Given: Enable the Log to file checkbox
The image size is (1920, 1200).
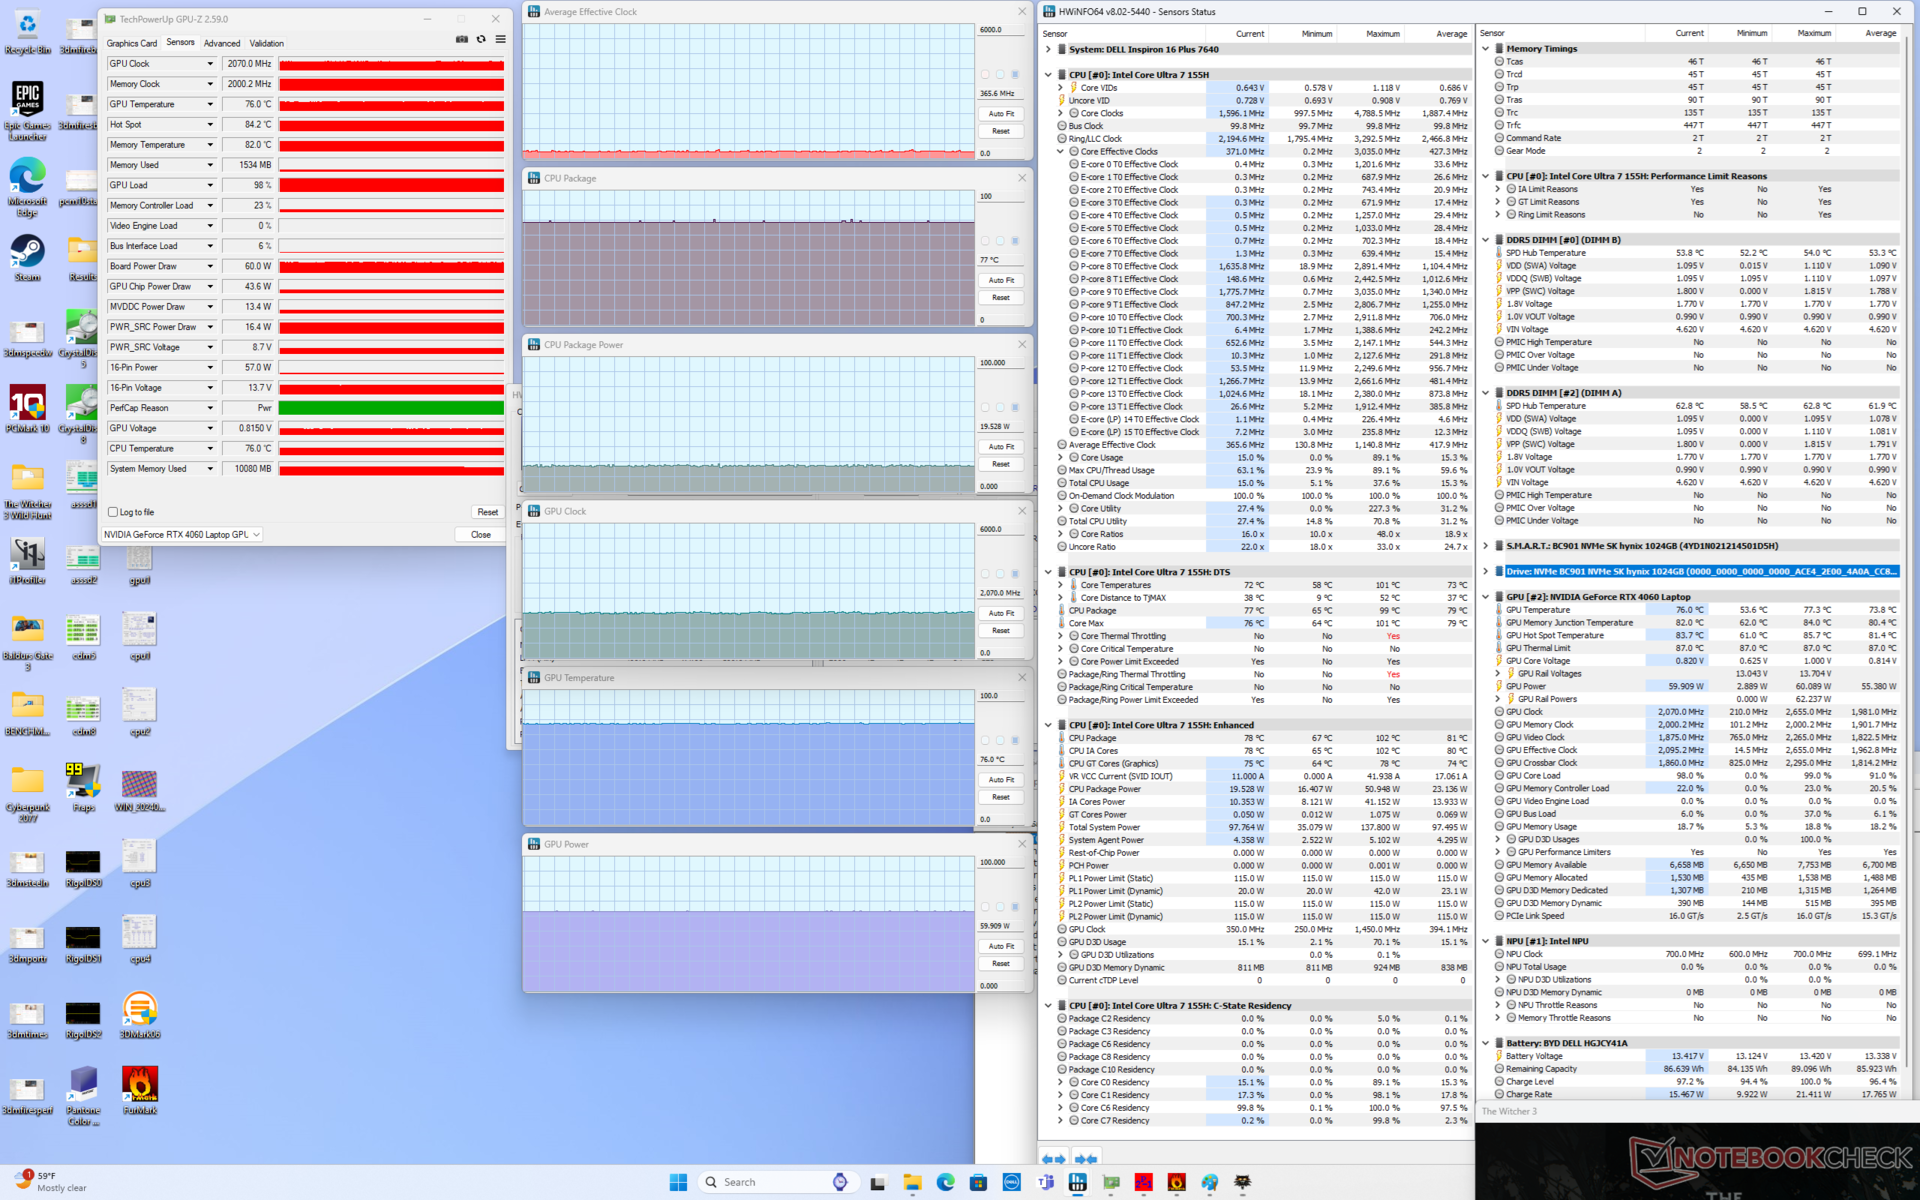Looking at the screenshot, I should [x=113, y=512].
